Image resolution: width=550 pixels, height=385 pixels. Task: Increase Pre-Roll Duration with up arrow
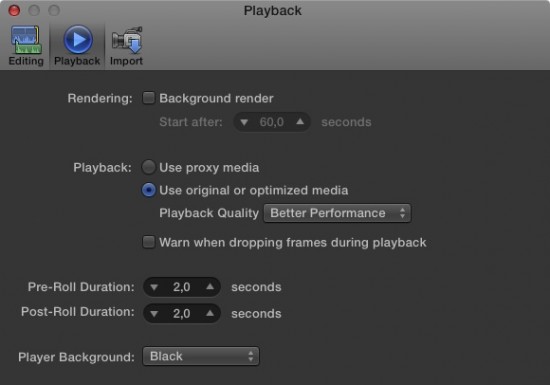pyautogui.click(x=210, y=286)
